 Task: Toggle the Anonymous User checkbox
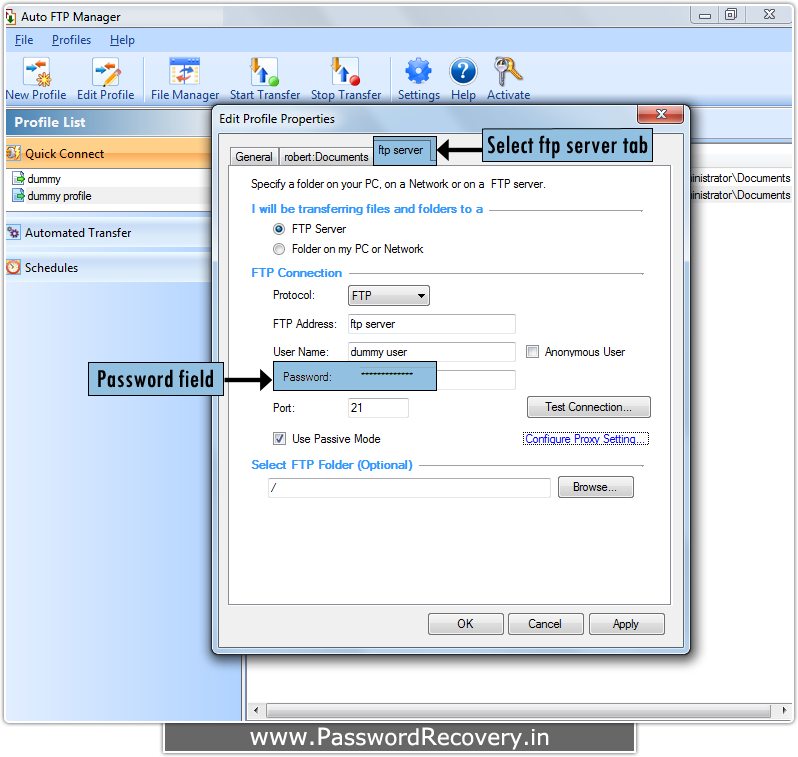click(532, 352)
